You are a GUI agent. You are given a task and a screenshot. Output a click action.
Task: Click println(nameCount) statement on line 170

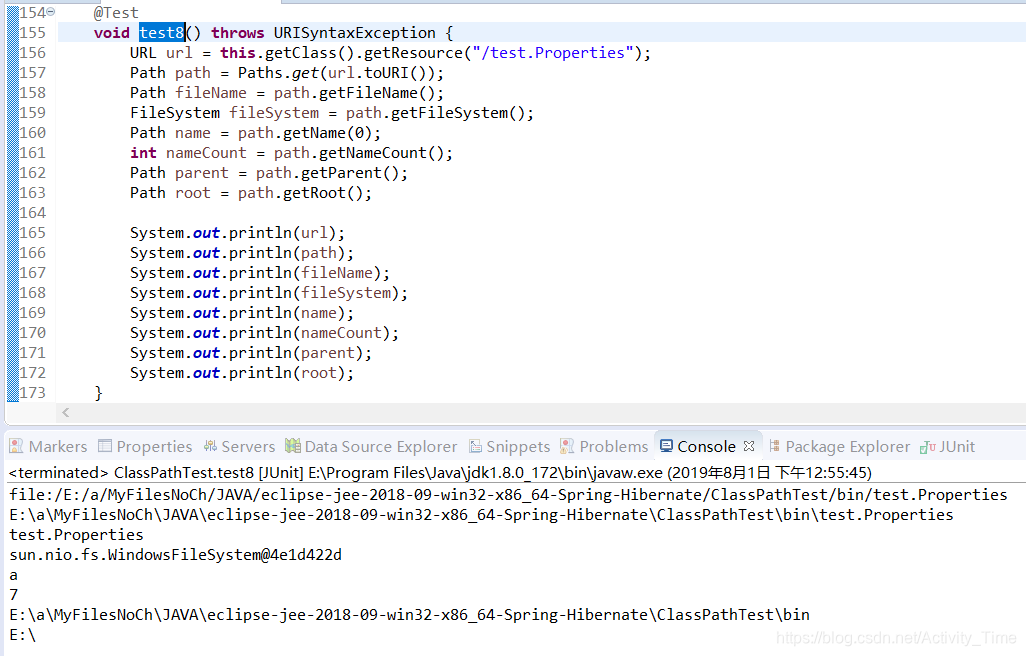[264, 333]
